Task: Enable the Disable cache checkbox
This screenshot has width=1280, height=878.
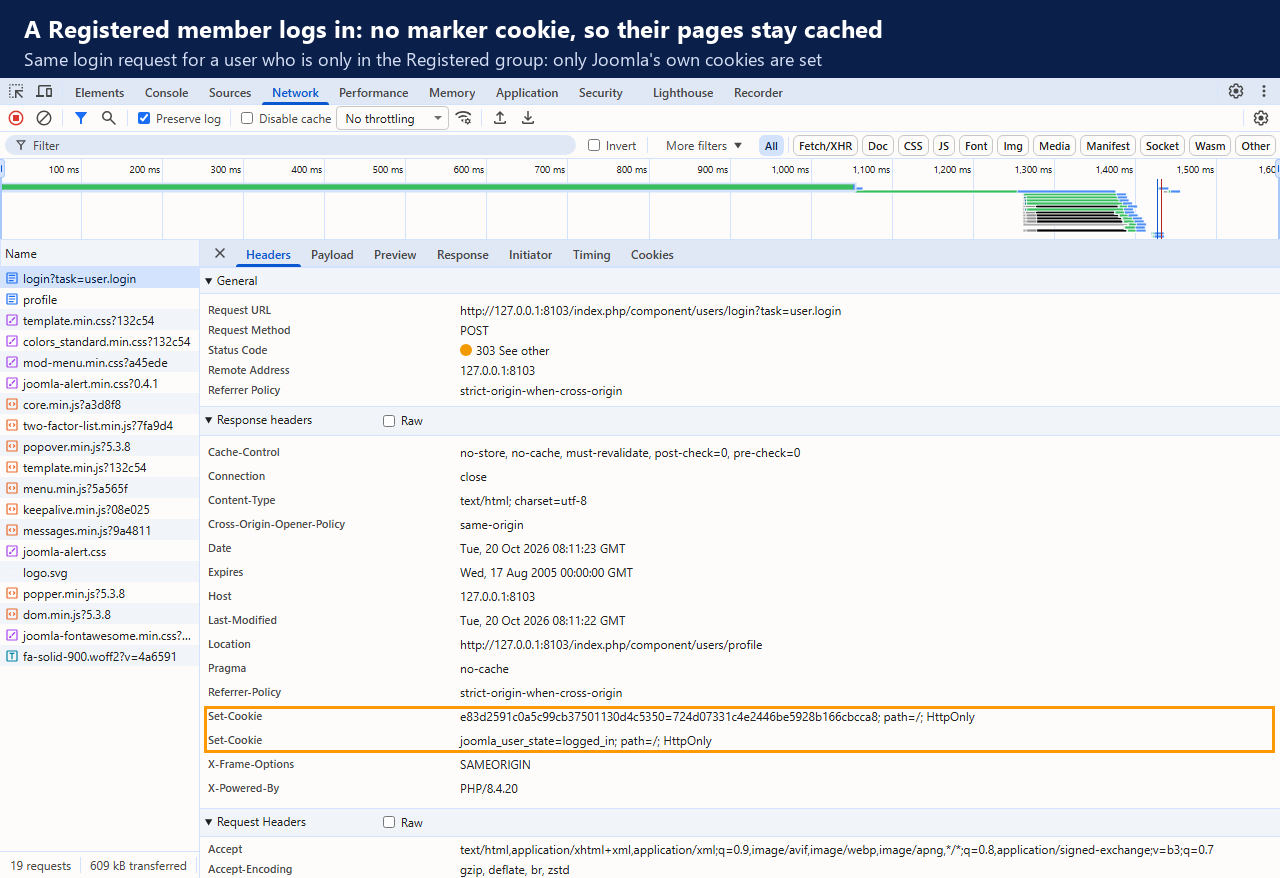Action: tap(247, 118)
